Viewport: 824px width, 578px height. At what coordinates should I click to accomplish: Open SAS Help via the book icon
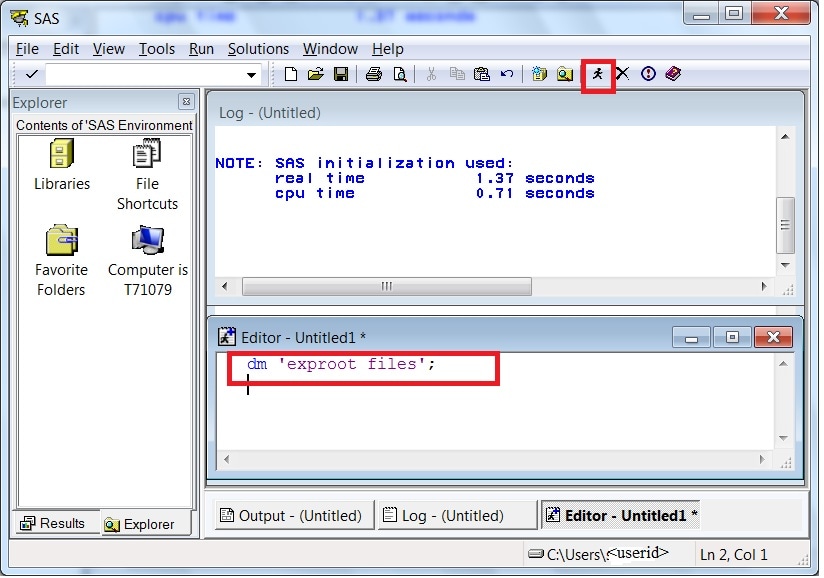(673, 74)
